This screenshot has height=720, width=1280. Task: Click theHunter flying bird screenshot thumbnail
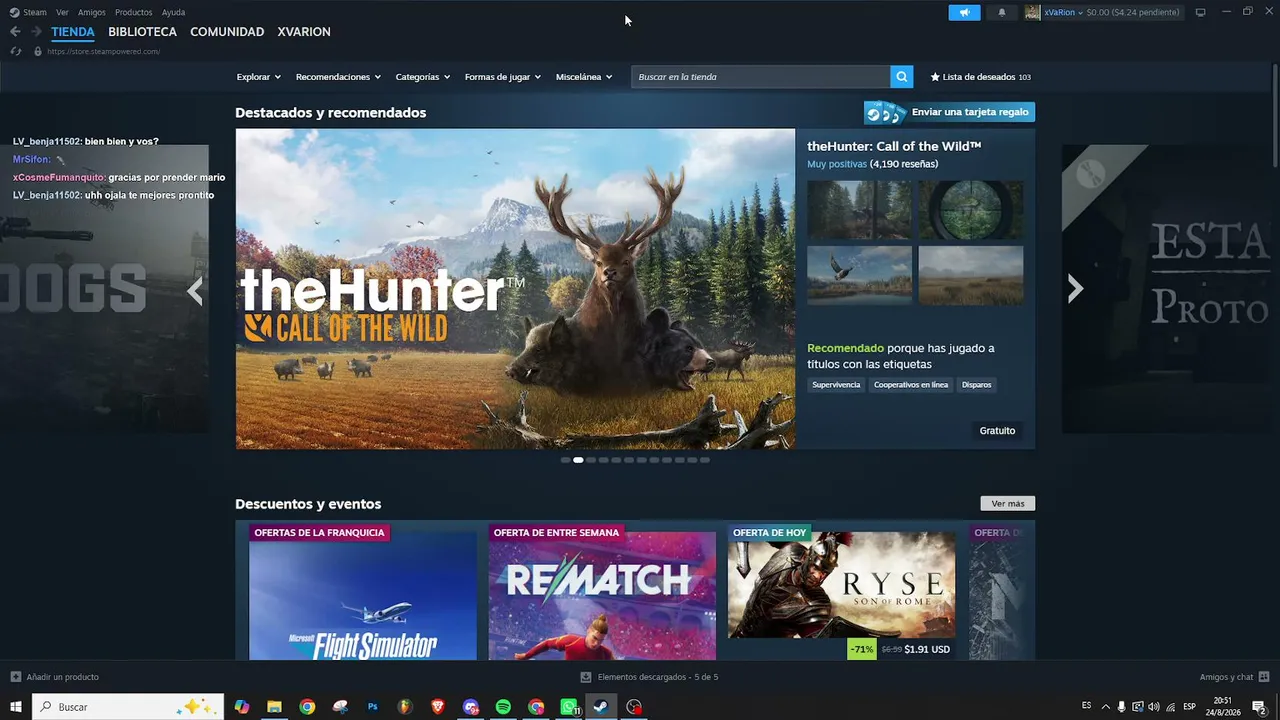click(859, 275)
